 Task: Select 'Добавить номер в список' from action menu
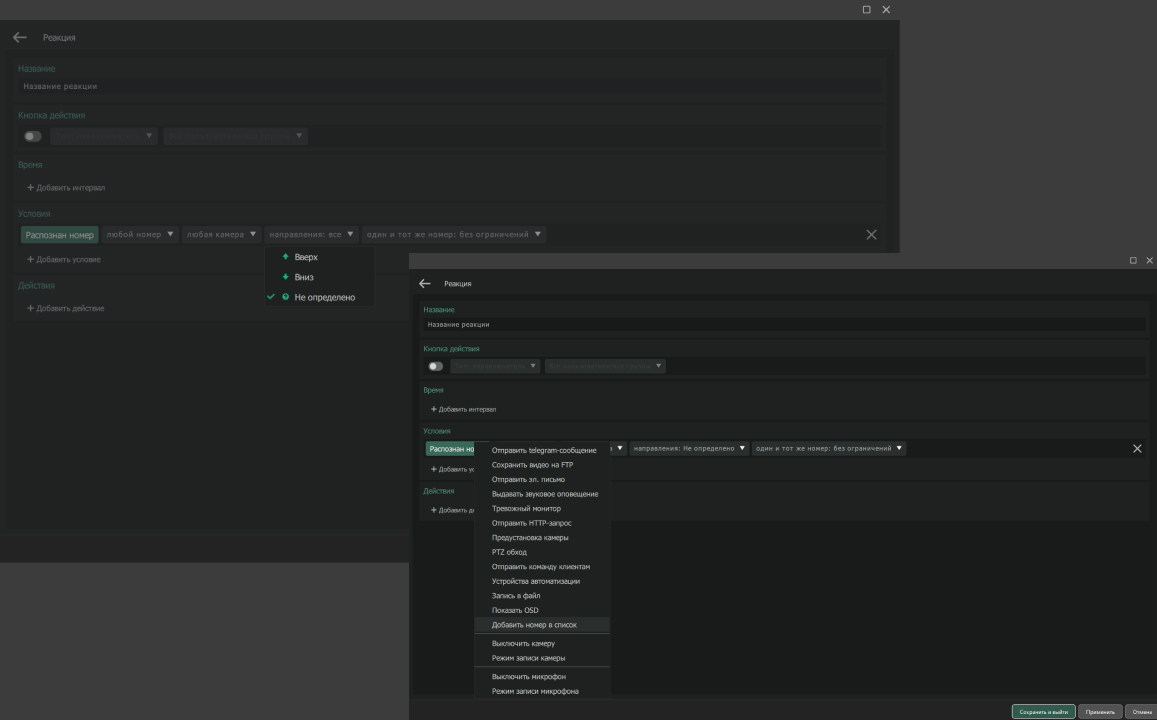coord(534,625)
